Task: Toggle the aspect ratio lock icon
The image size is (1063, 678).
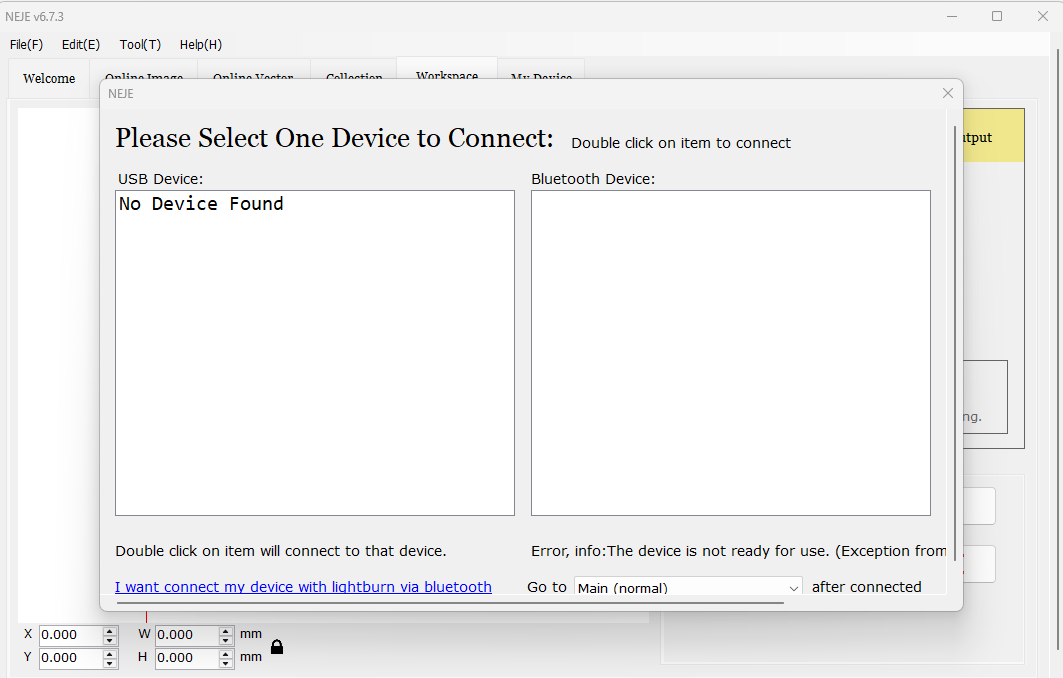Action: point(277,647)
